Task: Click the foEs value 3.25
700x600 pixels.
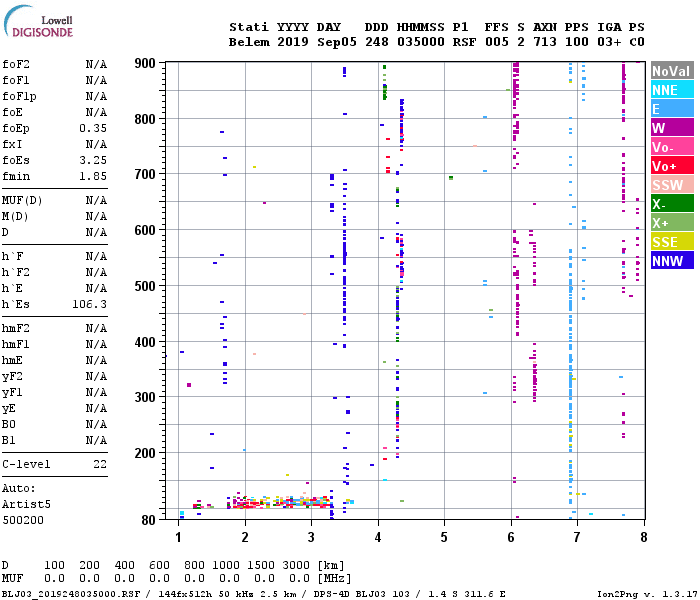Action: point(93,160)
